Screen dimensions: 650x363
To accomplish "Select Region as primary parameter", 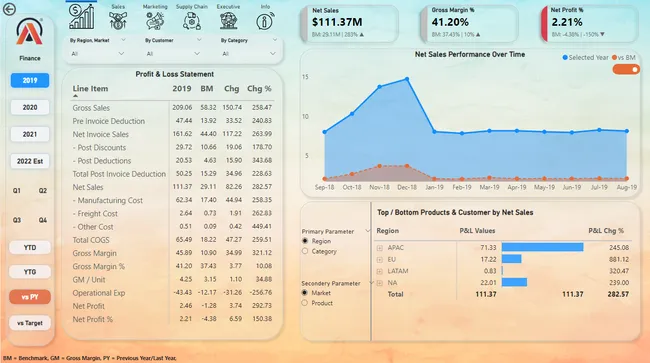I will [x=305, y=241].
